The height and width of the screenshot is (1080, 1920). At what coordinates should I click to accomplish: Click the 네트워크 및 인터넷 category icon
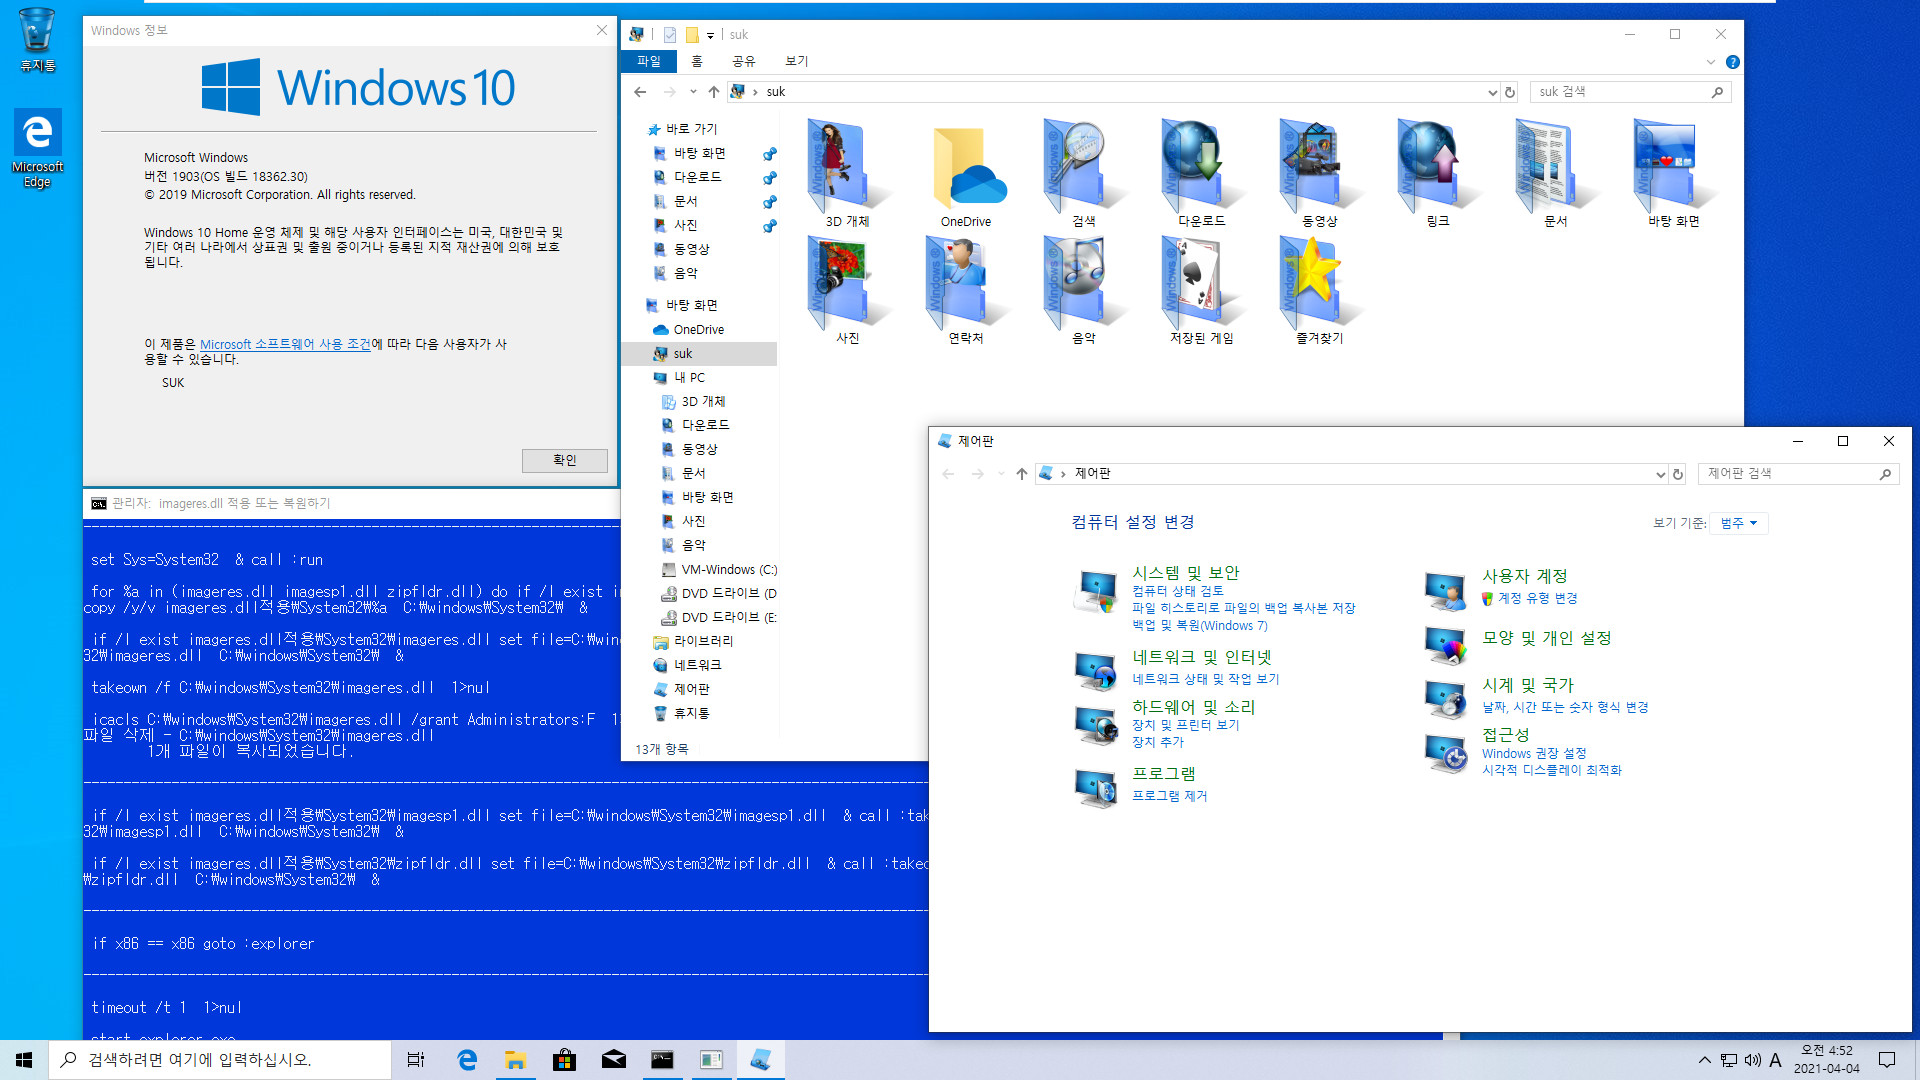1095,671
